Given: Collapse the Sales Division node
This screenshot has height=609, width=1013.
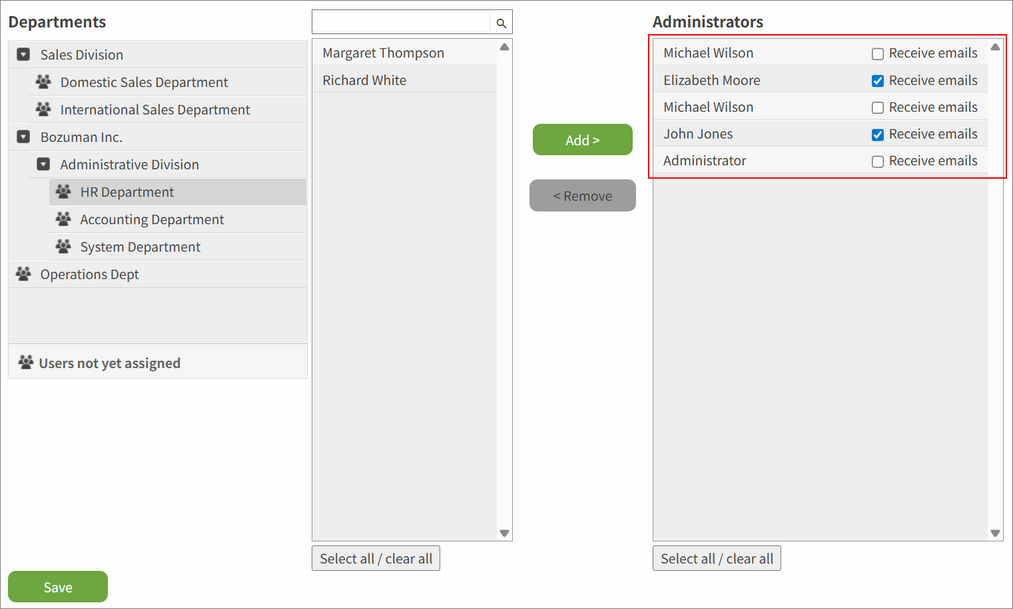Looking at the screenshot, I should click(22, 54).
